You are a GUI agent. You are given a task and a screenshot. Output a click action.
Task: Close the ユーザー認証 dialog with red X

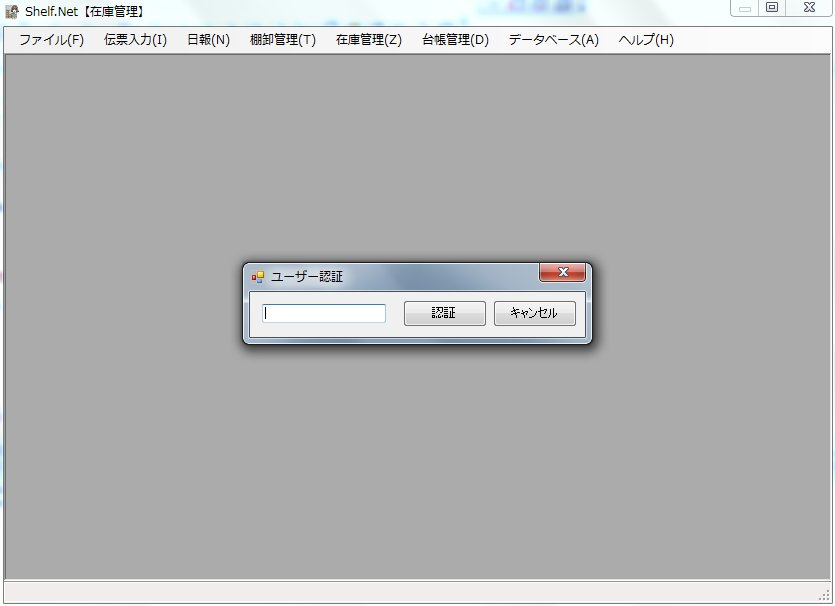coord(562,272)
